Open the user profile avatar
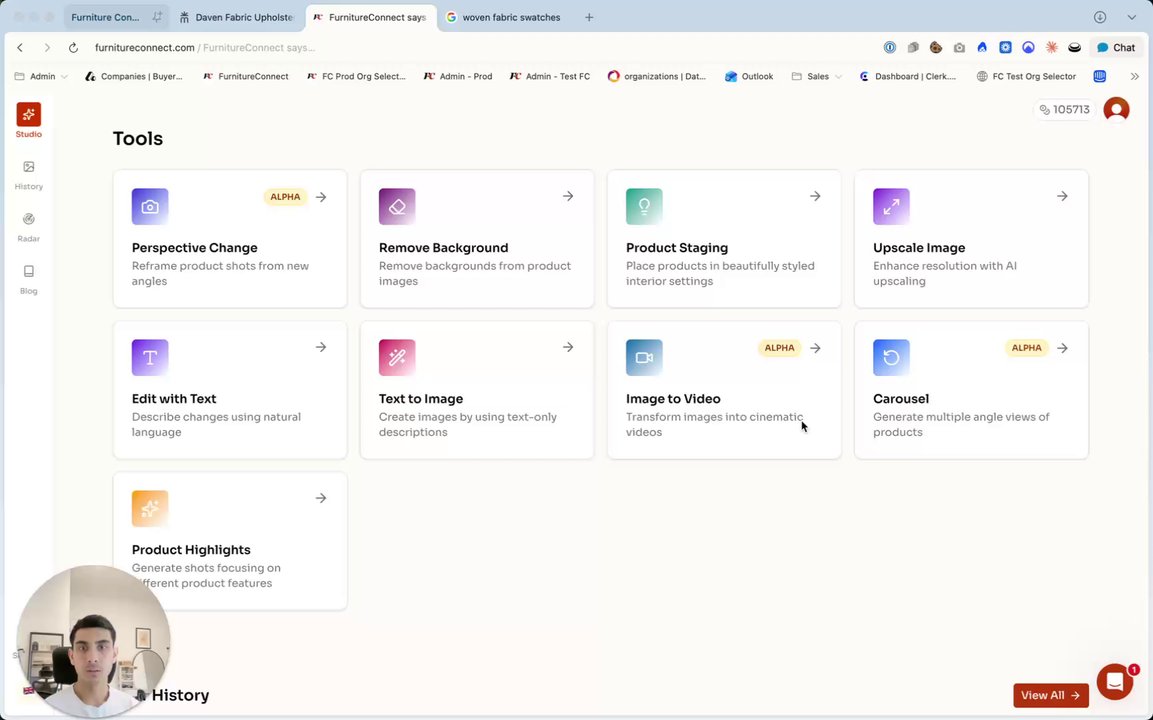 [1116, 110]
